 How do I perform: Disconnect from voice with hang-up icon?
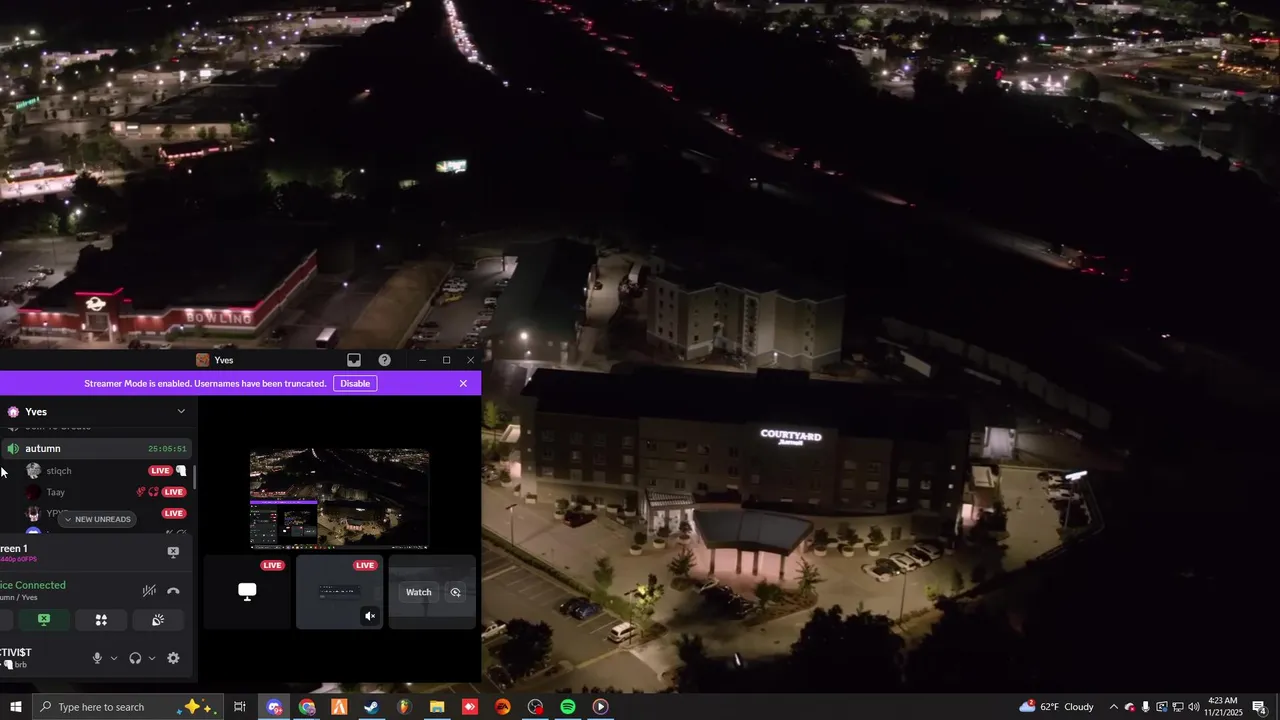tap(173, 591)
